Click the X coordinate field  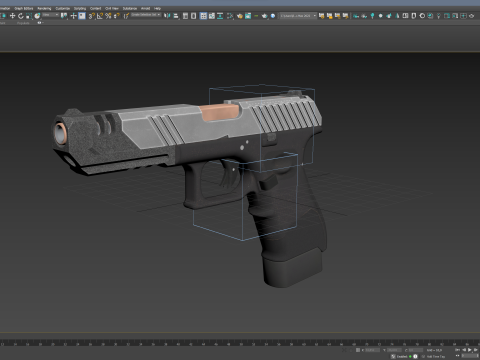point(372,350)
